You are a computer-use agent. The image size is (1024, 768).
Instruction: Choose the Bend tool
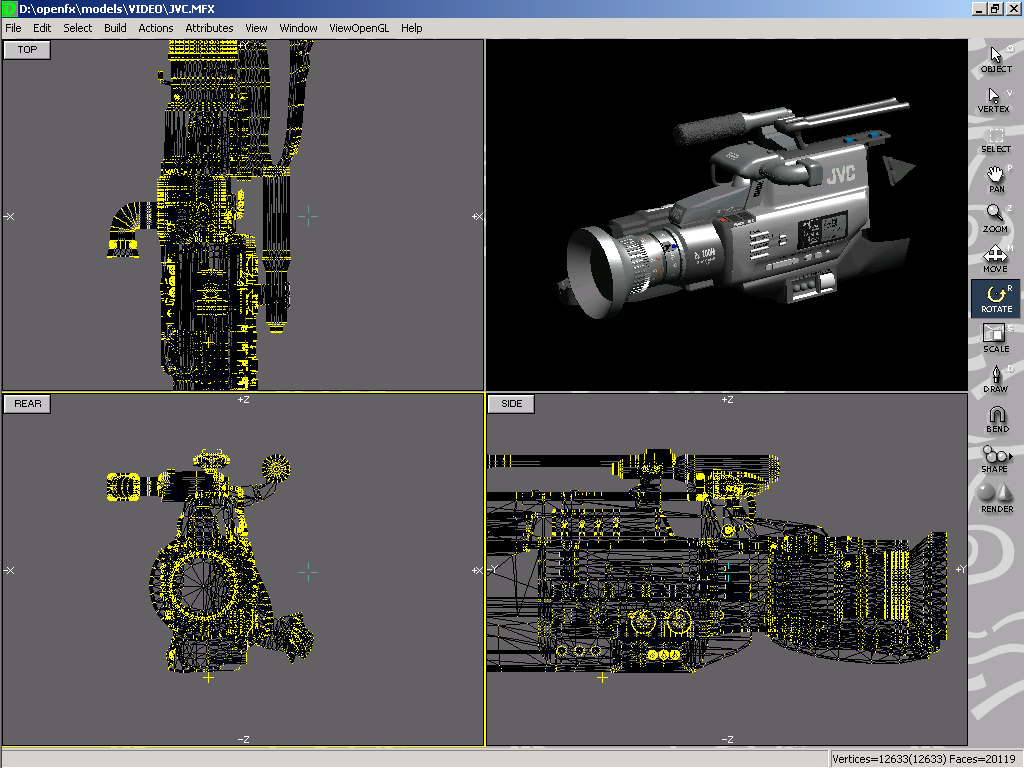(x=996, y=418)
